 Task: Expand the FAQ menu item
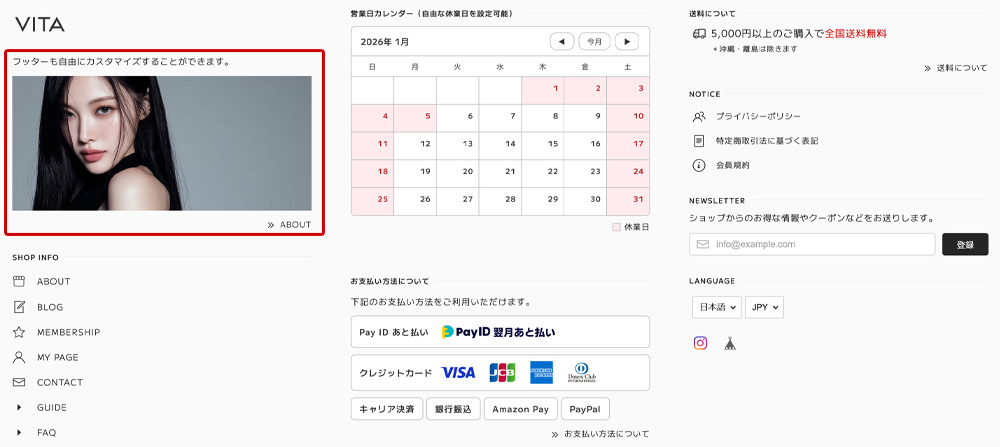click(19, 433)
